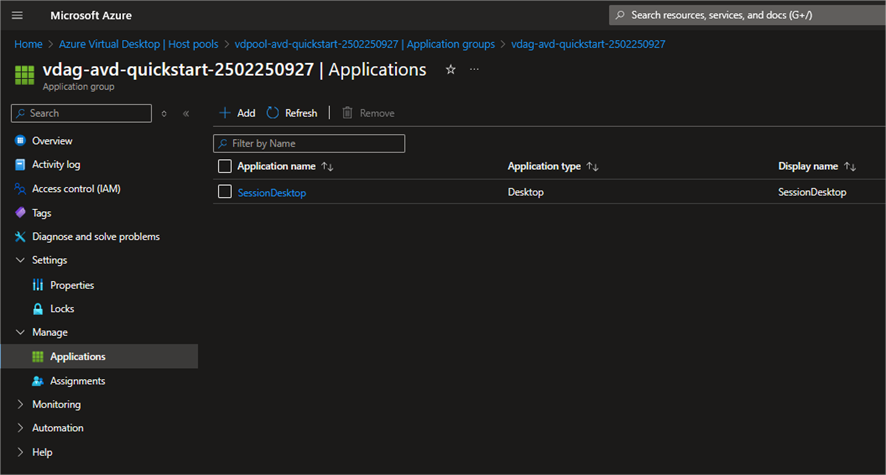The height and width of the screenshot is (475, 886).
Task: Open vdpool-avd-quickstart Application groups breadcrumb
Action: [364, 44]
